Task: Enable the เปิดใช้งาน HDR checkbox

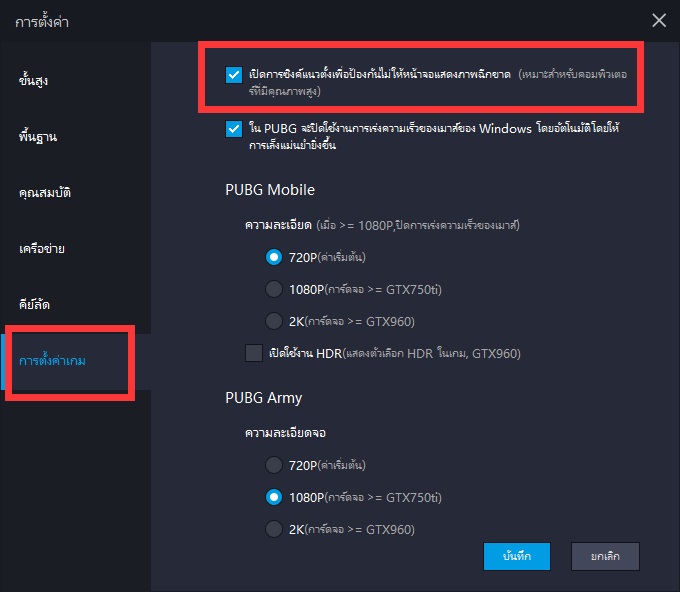Action: tap(254, 353)
